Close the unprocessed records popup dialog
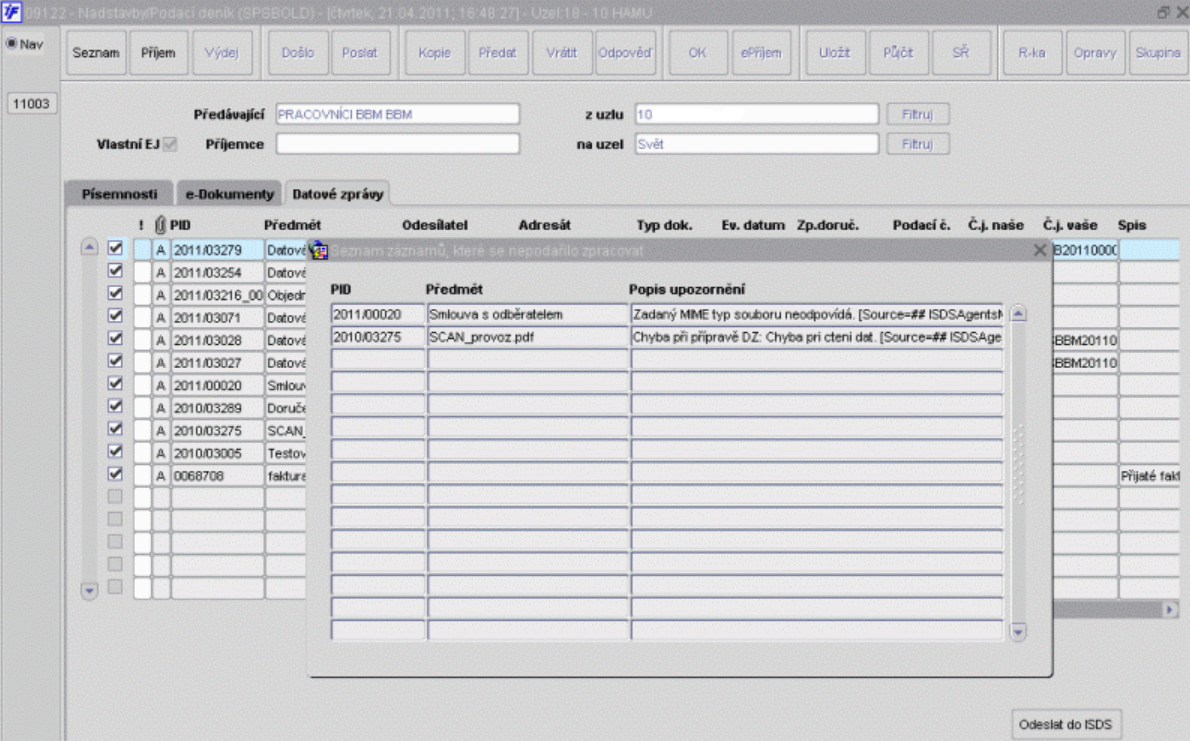The width and height of the screenshot is (1190, 741). coord(1040,250)
